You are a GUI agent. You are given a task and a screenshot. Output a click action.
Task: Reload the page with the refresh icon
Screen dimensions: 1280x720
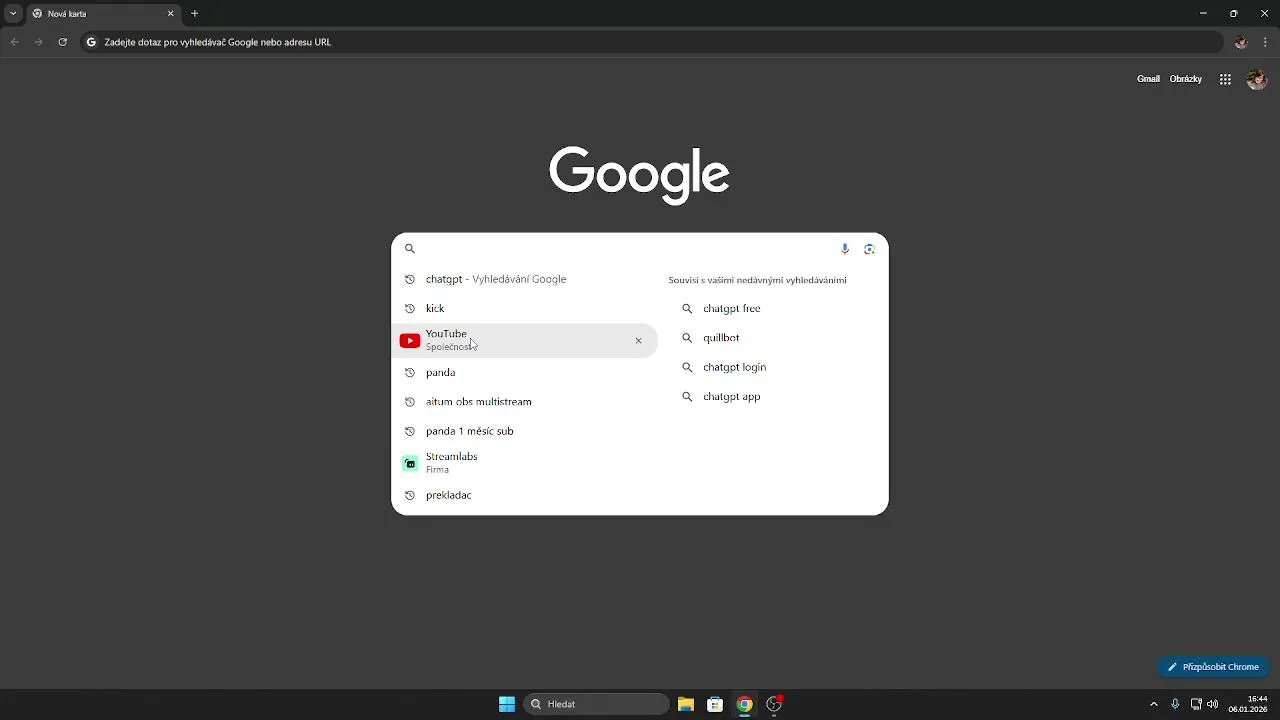pyautogui.click(x=62, y=42)
